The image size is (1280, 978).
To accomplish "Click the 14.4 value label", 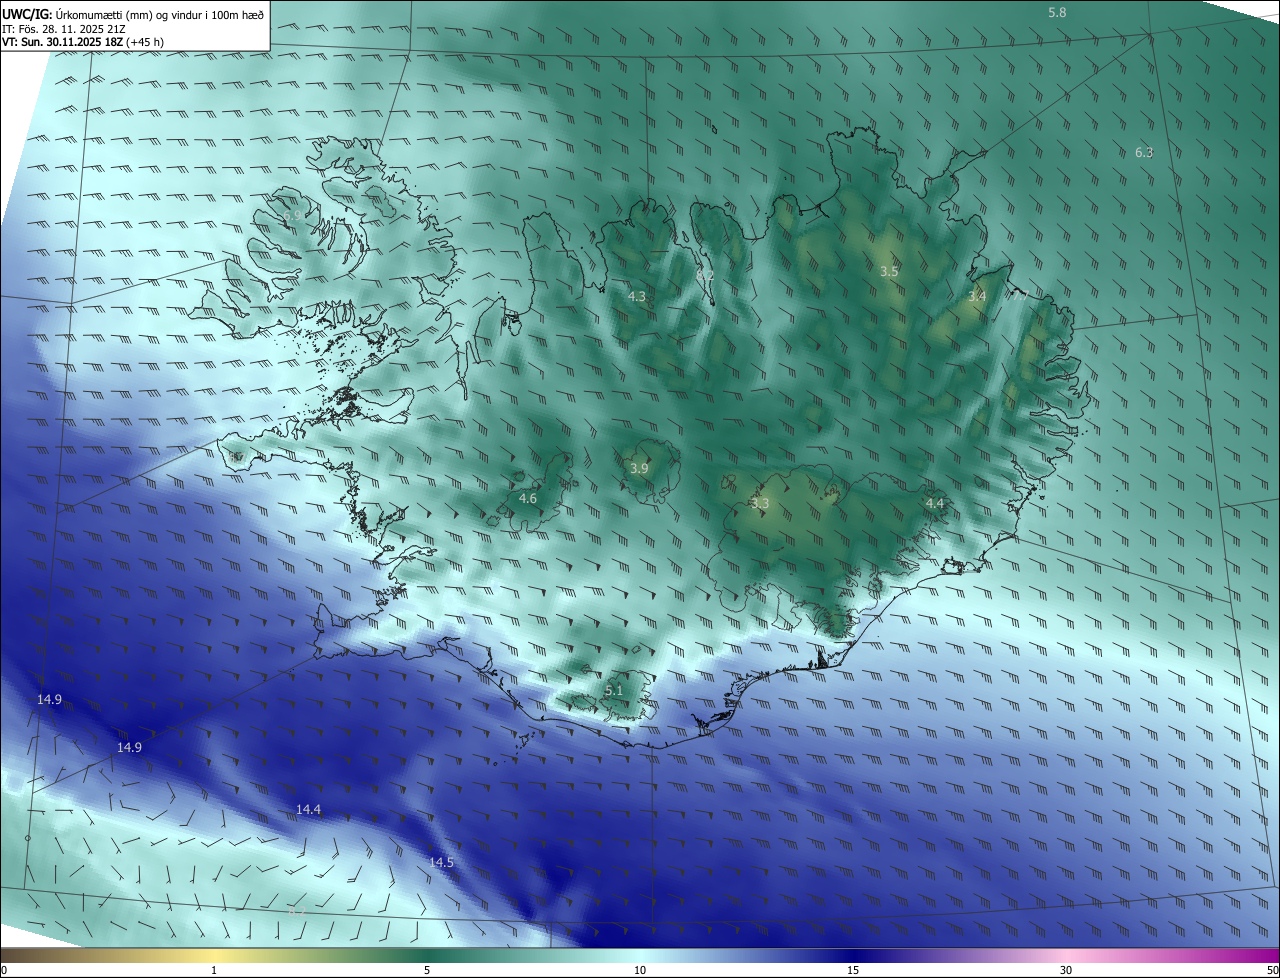I will 308,809.
